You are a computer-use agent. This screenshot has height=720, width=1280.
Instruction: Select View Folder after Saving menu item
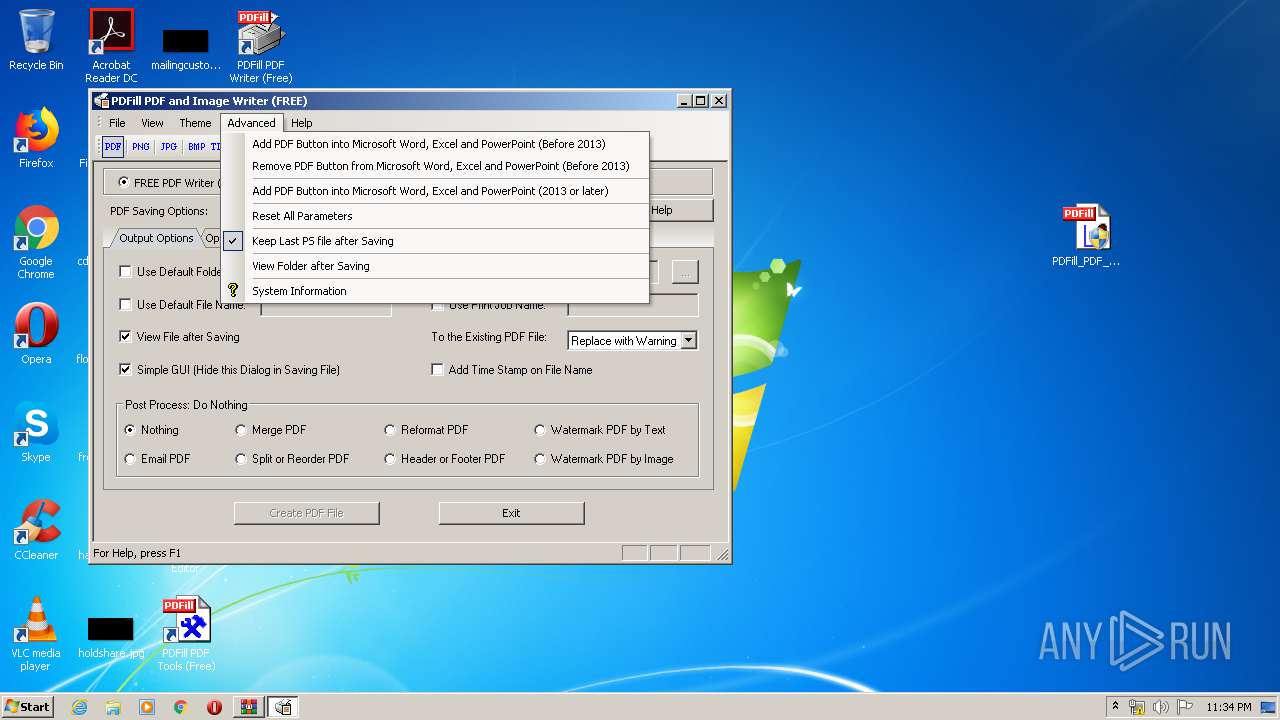click(435, 266)
